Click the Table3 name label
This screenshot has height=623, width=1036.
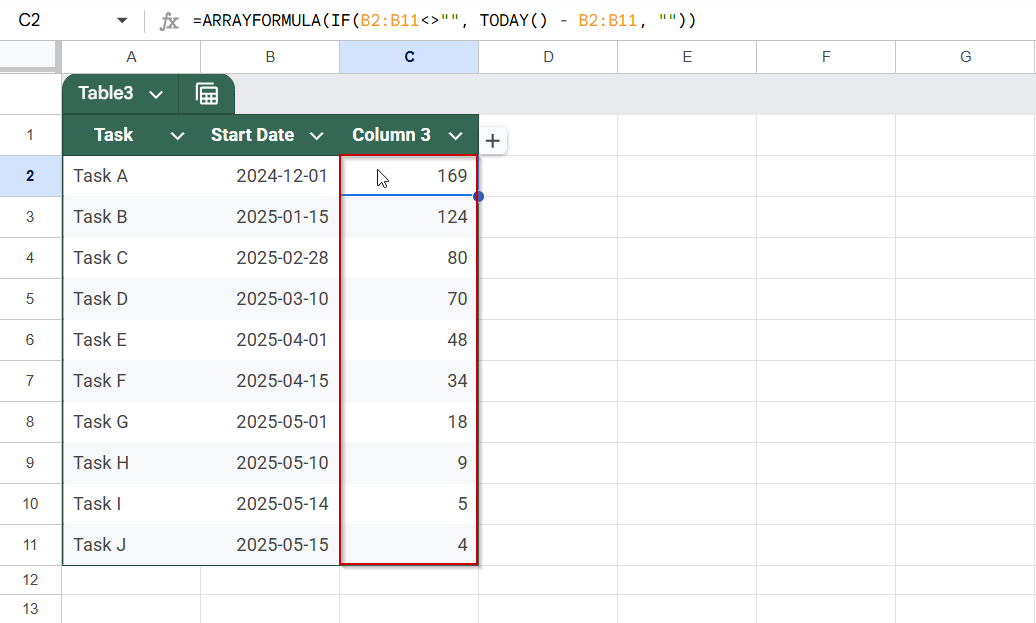tap(106, 93)
